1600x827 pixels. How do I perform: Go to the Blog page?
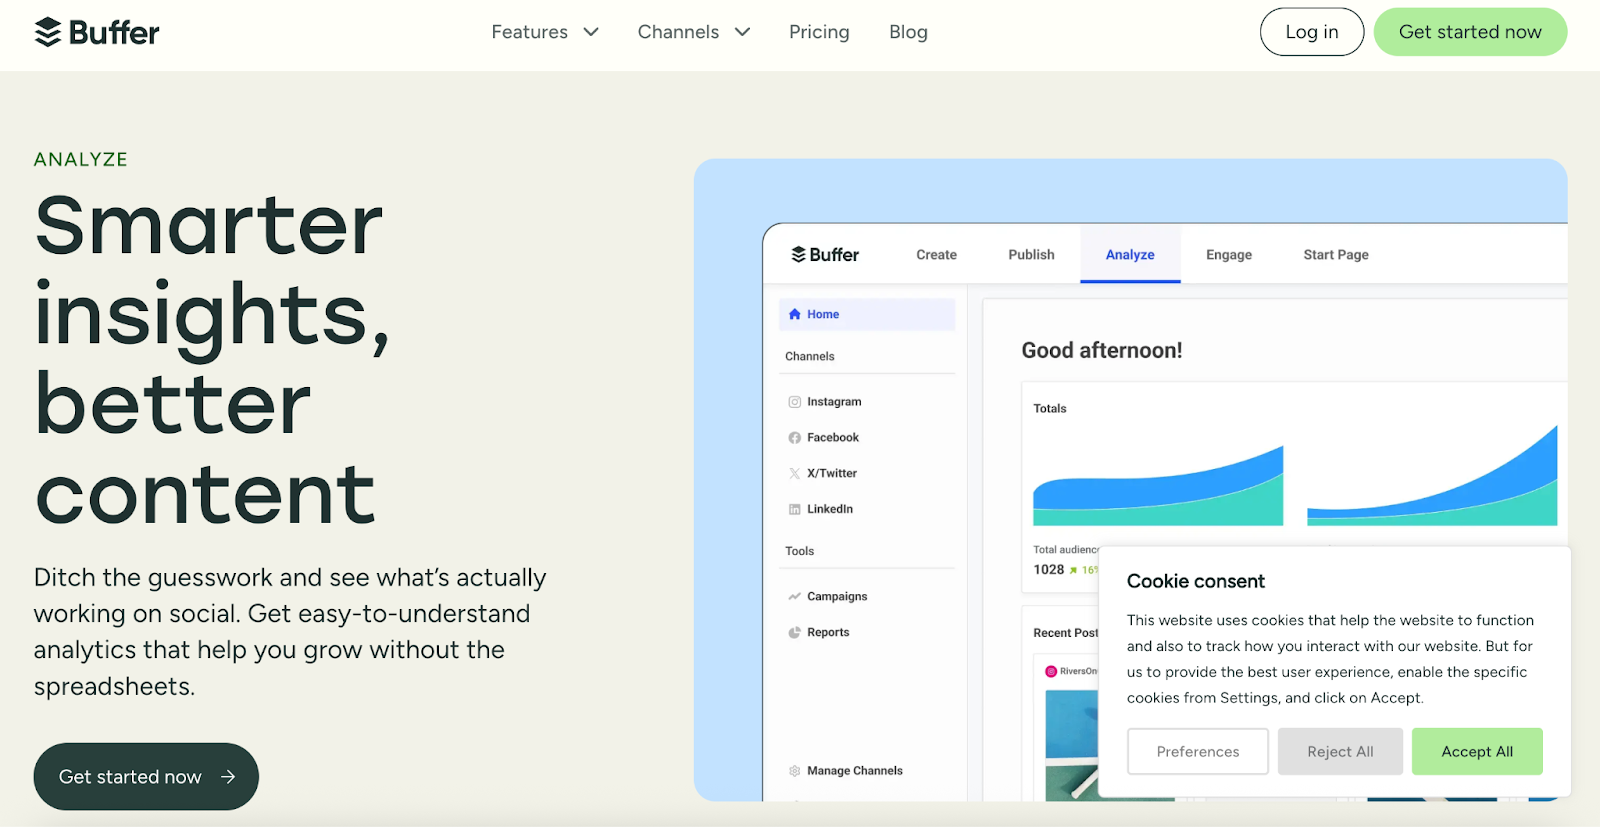[x=908, y=32]
